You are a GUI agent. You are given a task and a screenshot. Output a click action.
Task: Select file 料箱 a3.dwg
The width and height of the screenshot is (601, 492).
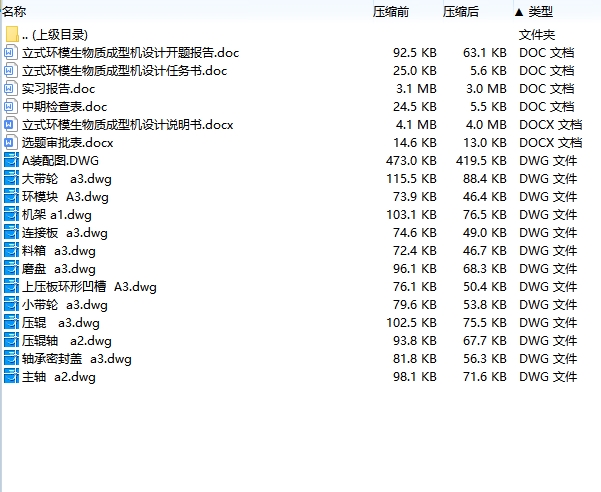(59, 251)
